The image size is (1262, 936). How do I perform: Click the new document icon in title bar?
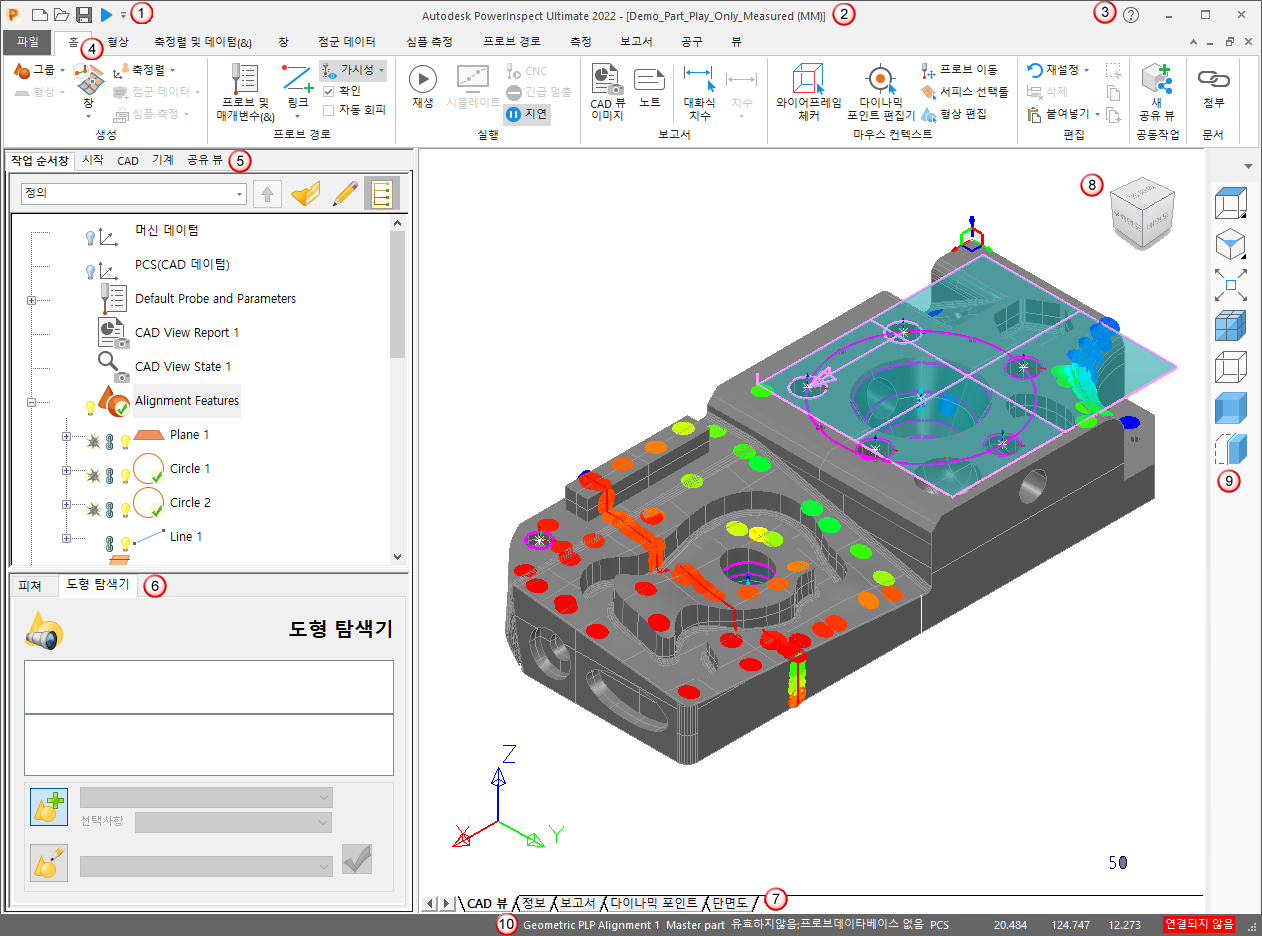tap(40, 15)
